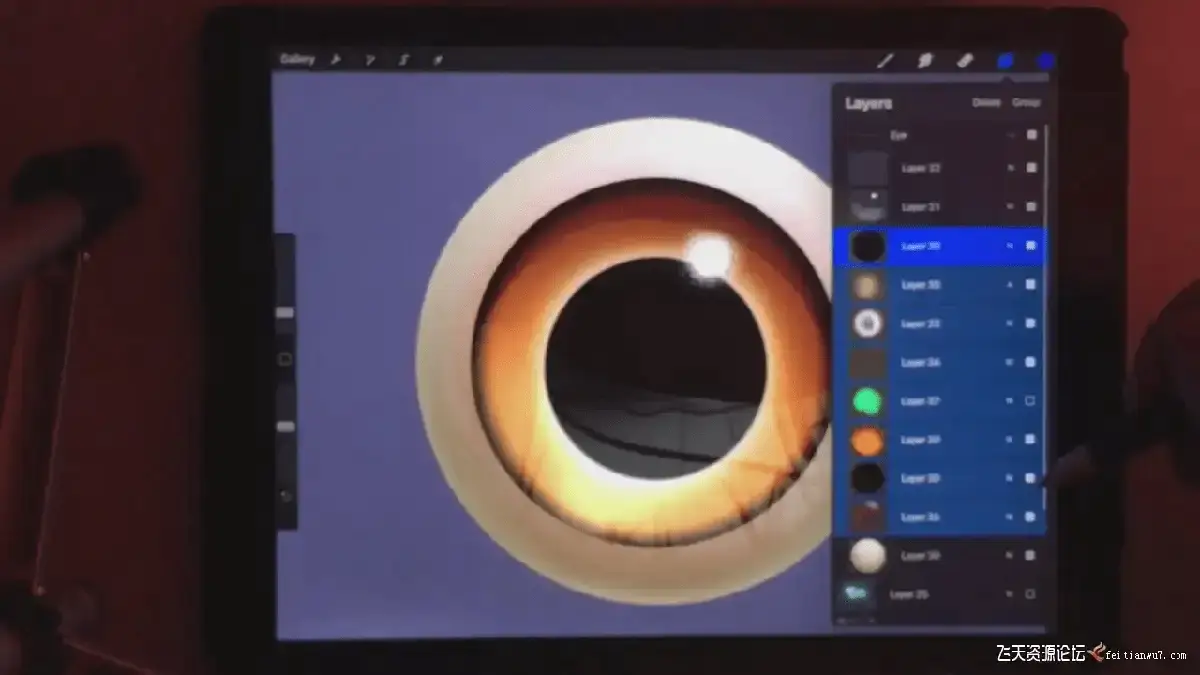
Task: Return to the Gallery
Action: 297,59
